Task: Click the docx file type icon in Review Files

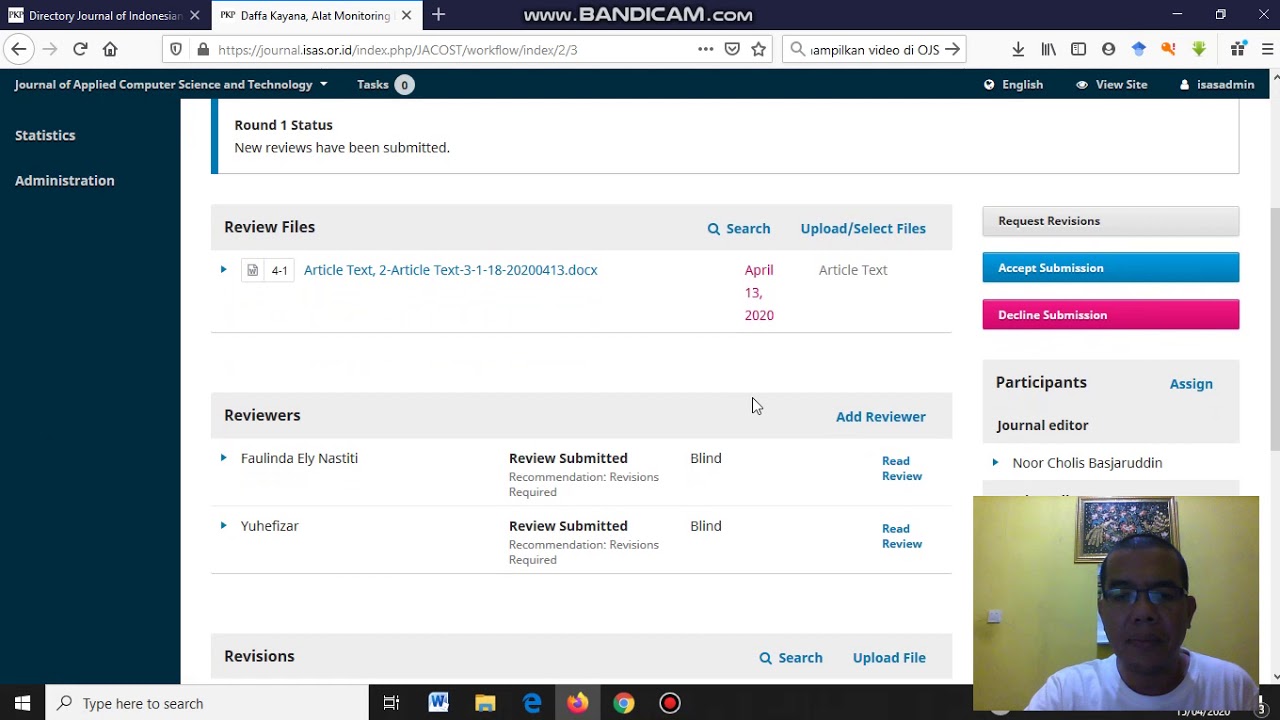Action: 252,270
